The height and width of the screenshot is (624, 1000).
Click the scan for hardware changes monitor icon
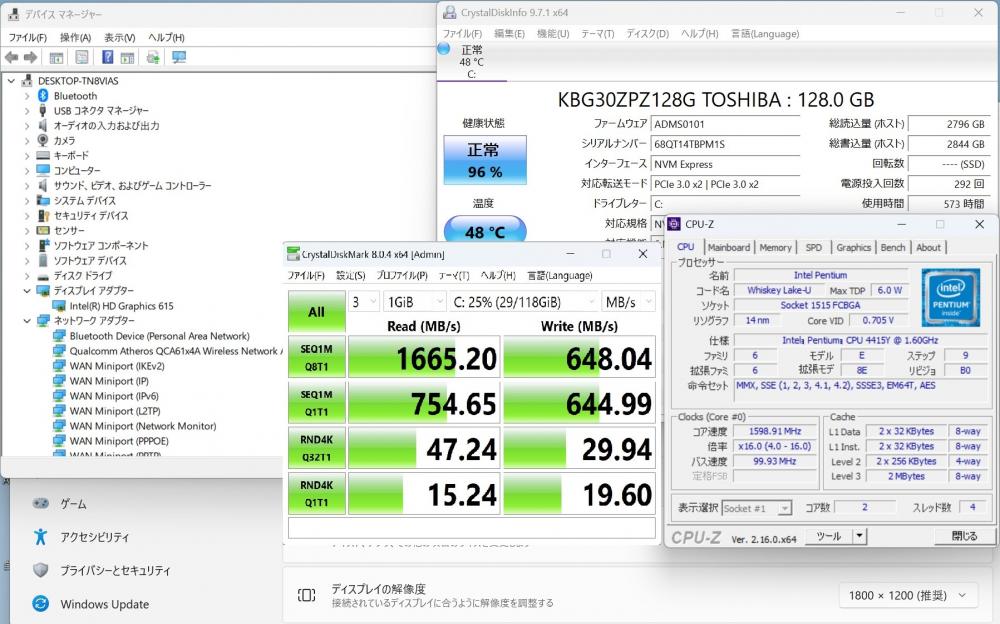pos(179,58)
